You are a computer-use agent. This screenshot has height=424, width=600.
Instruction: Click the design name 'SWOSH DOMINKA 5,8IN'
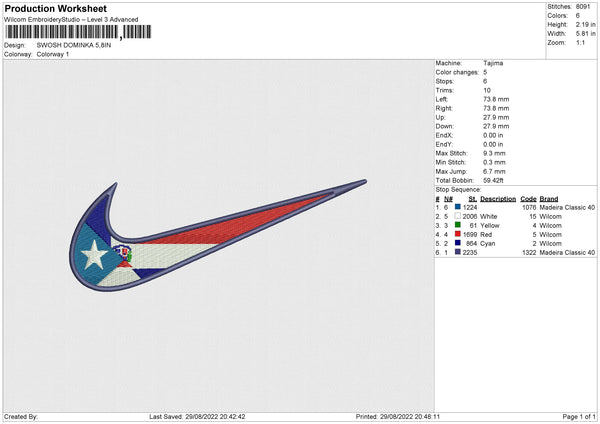coord(74,45)
